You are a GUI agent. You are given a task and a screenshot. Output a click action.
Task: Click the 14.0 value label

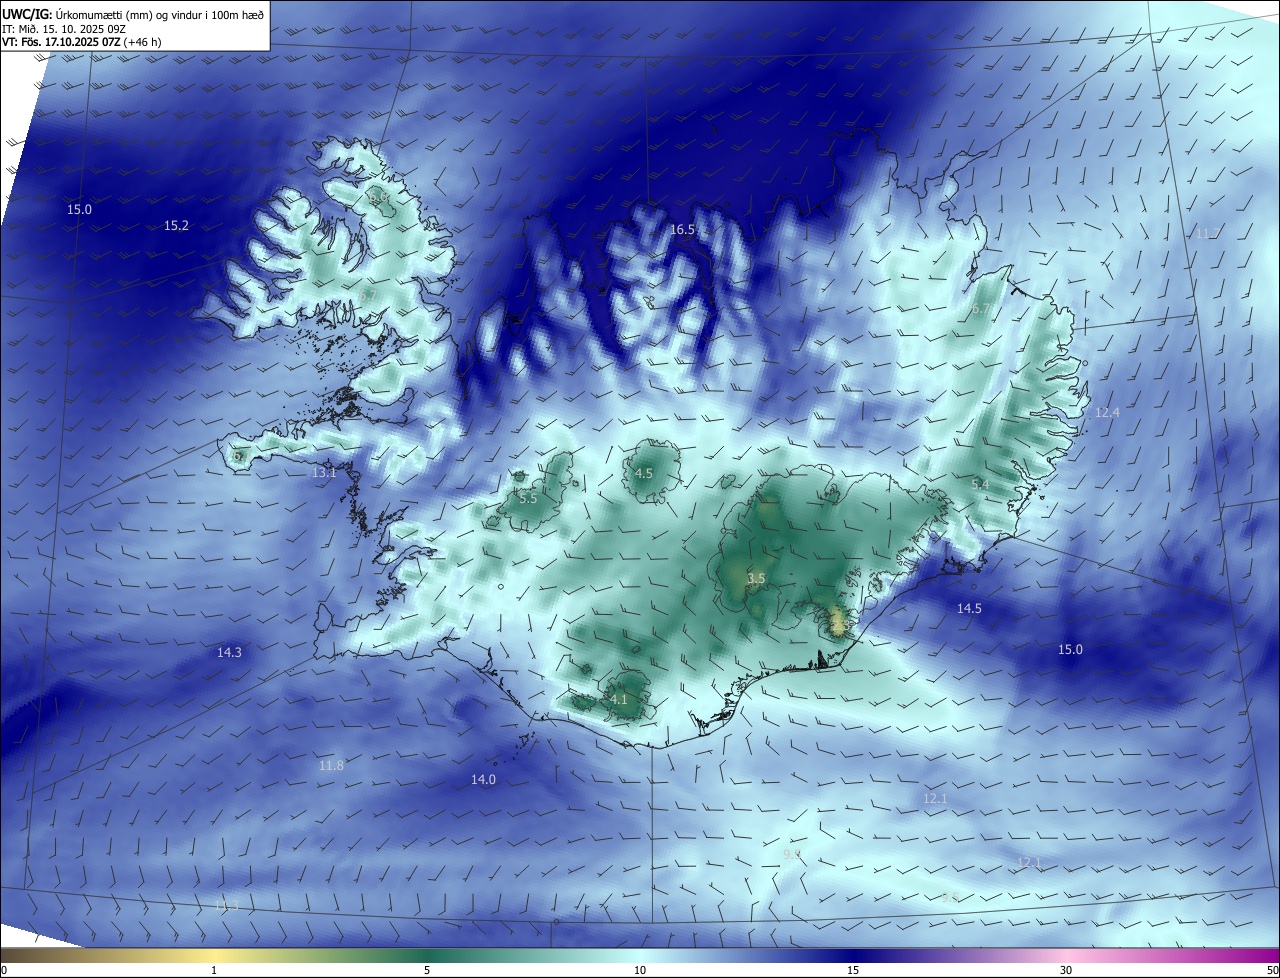[483, 780]
